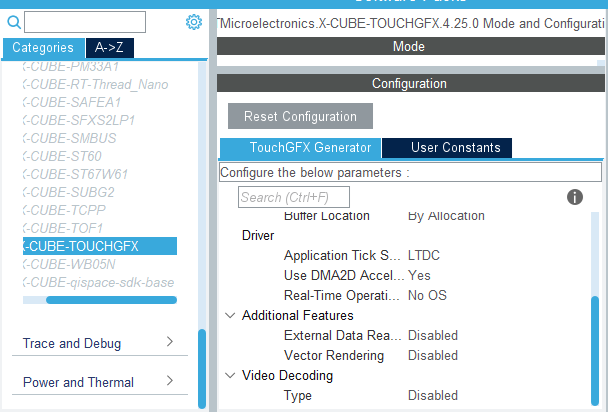The height and width of the screenshot is (412, 608).
Task: Focus the category search input field
Action: click(x=85, y=22)
